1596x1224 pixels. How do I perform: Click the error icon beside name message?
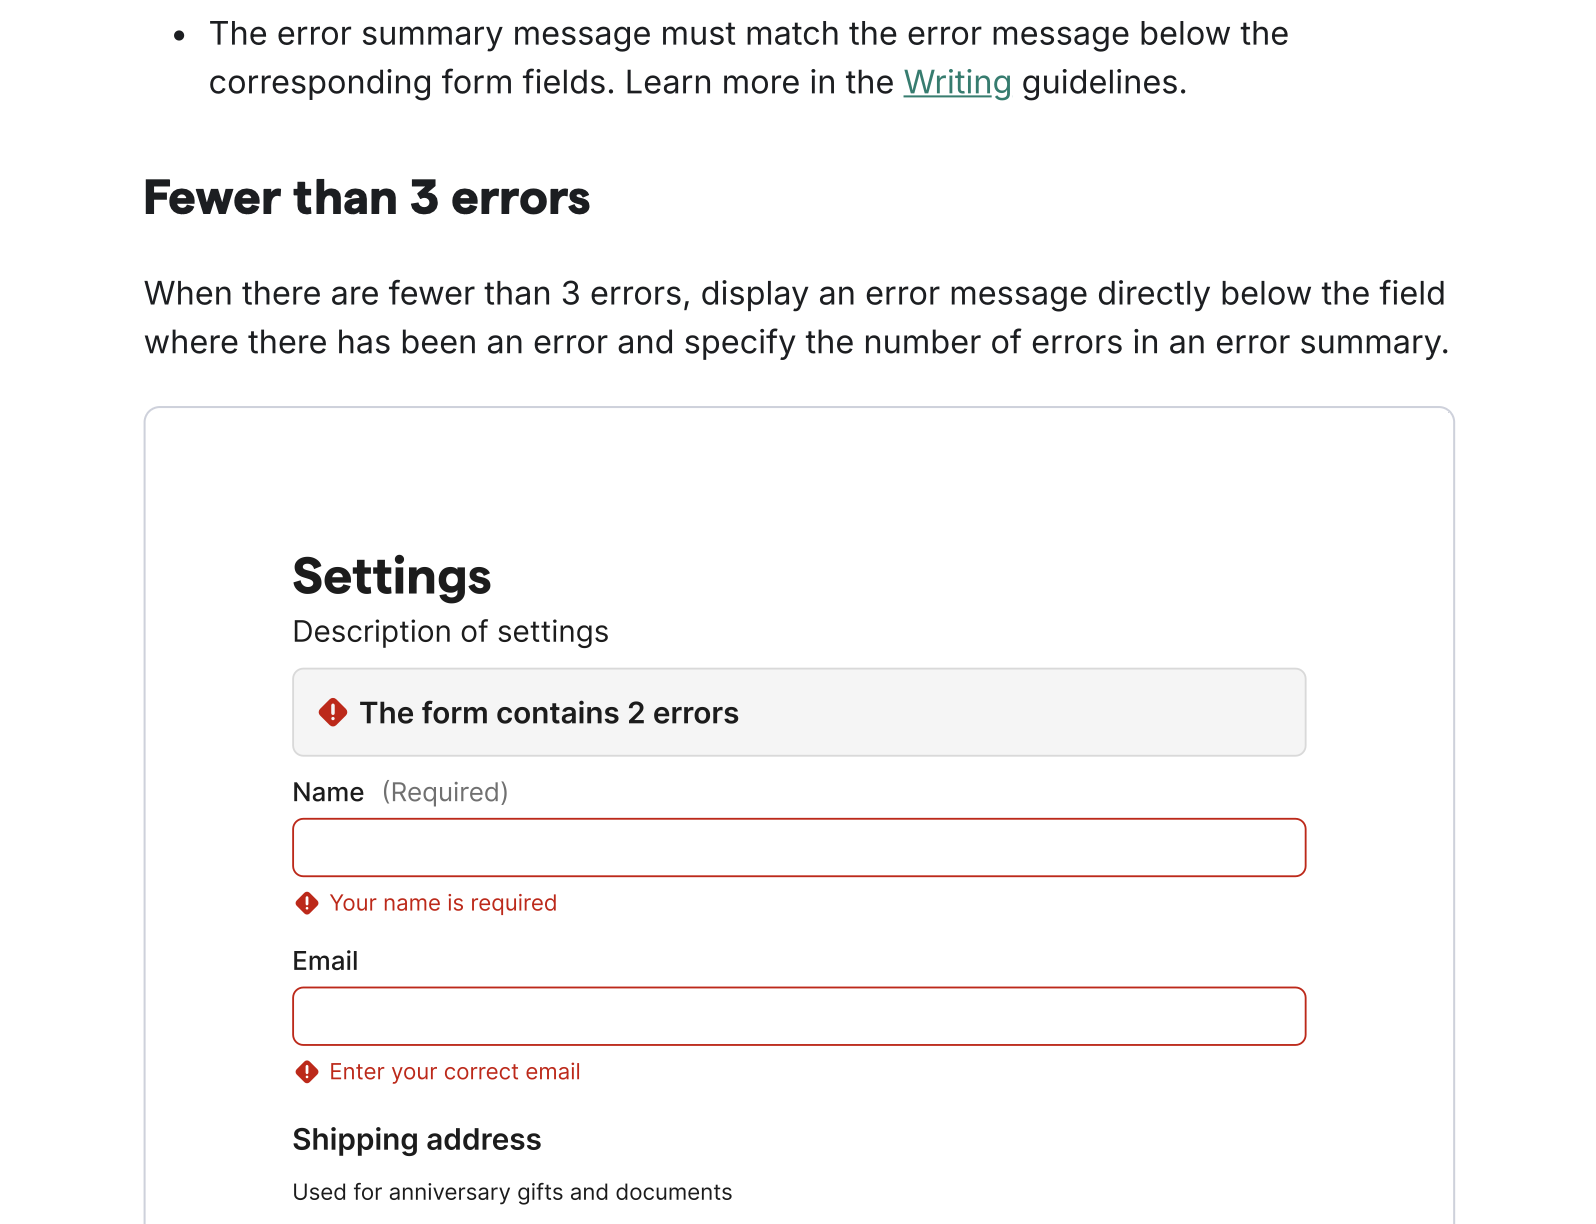[x=307, y=904]
